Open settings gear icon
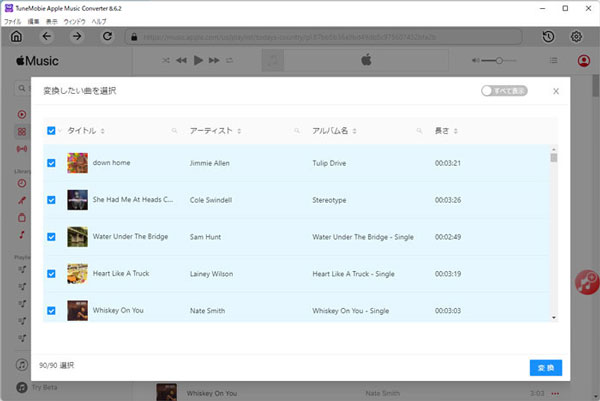Viewport: 600px width, 401px height. tap(576, 37)
